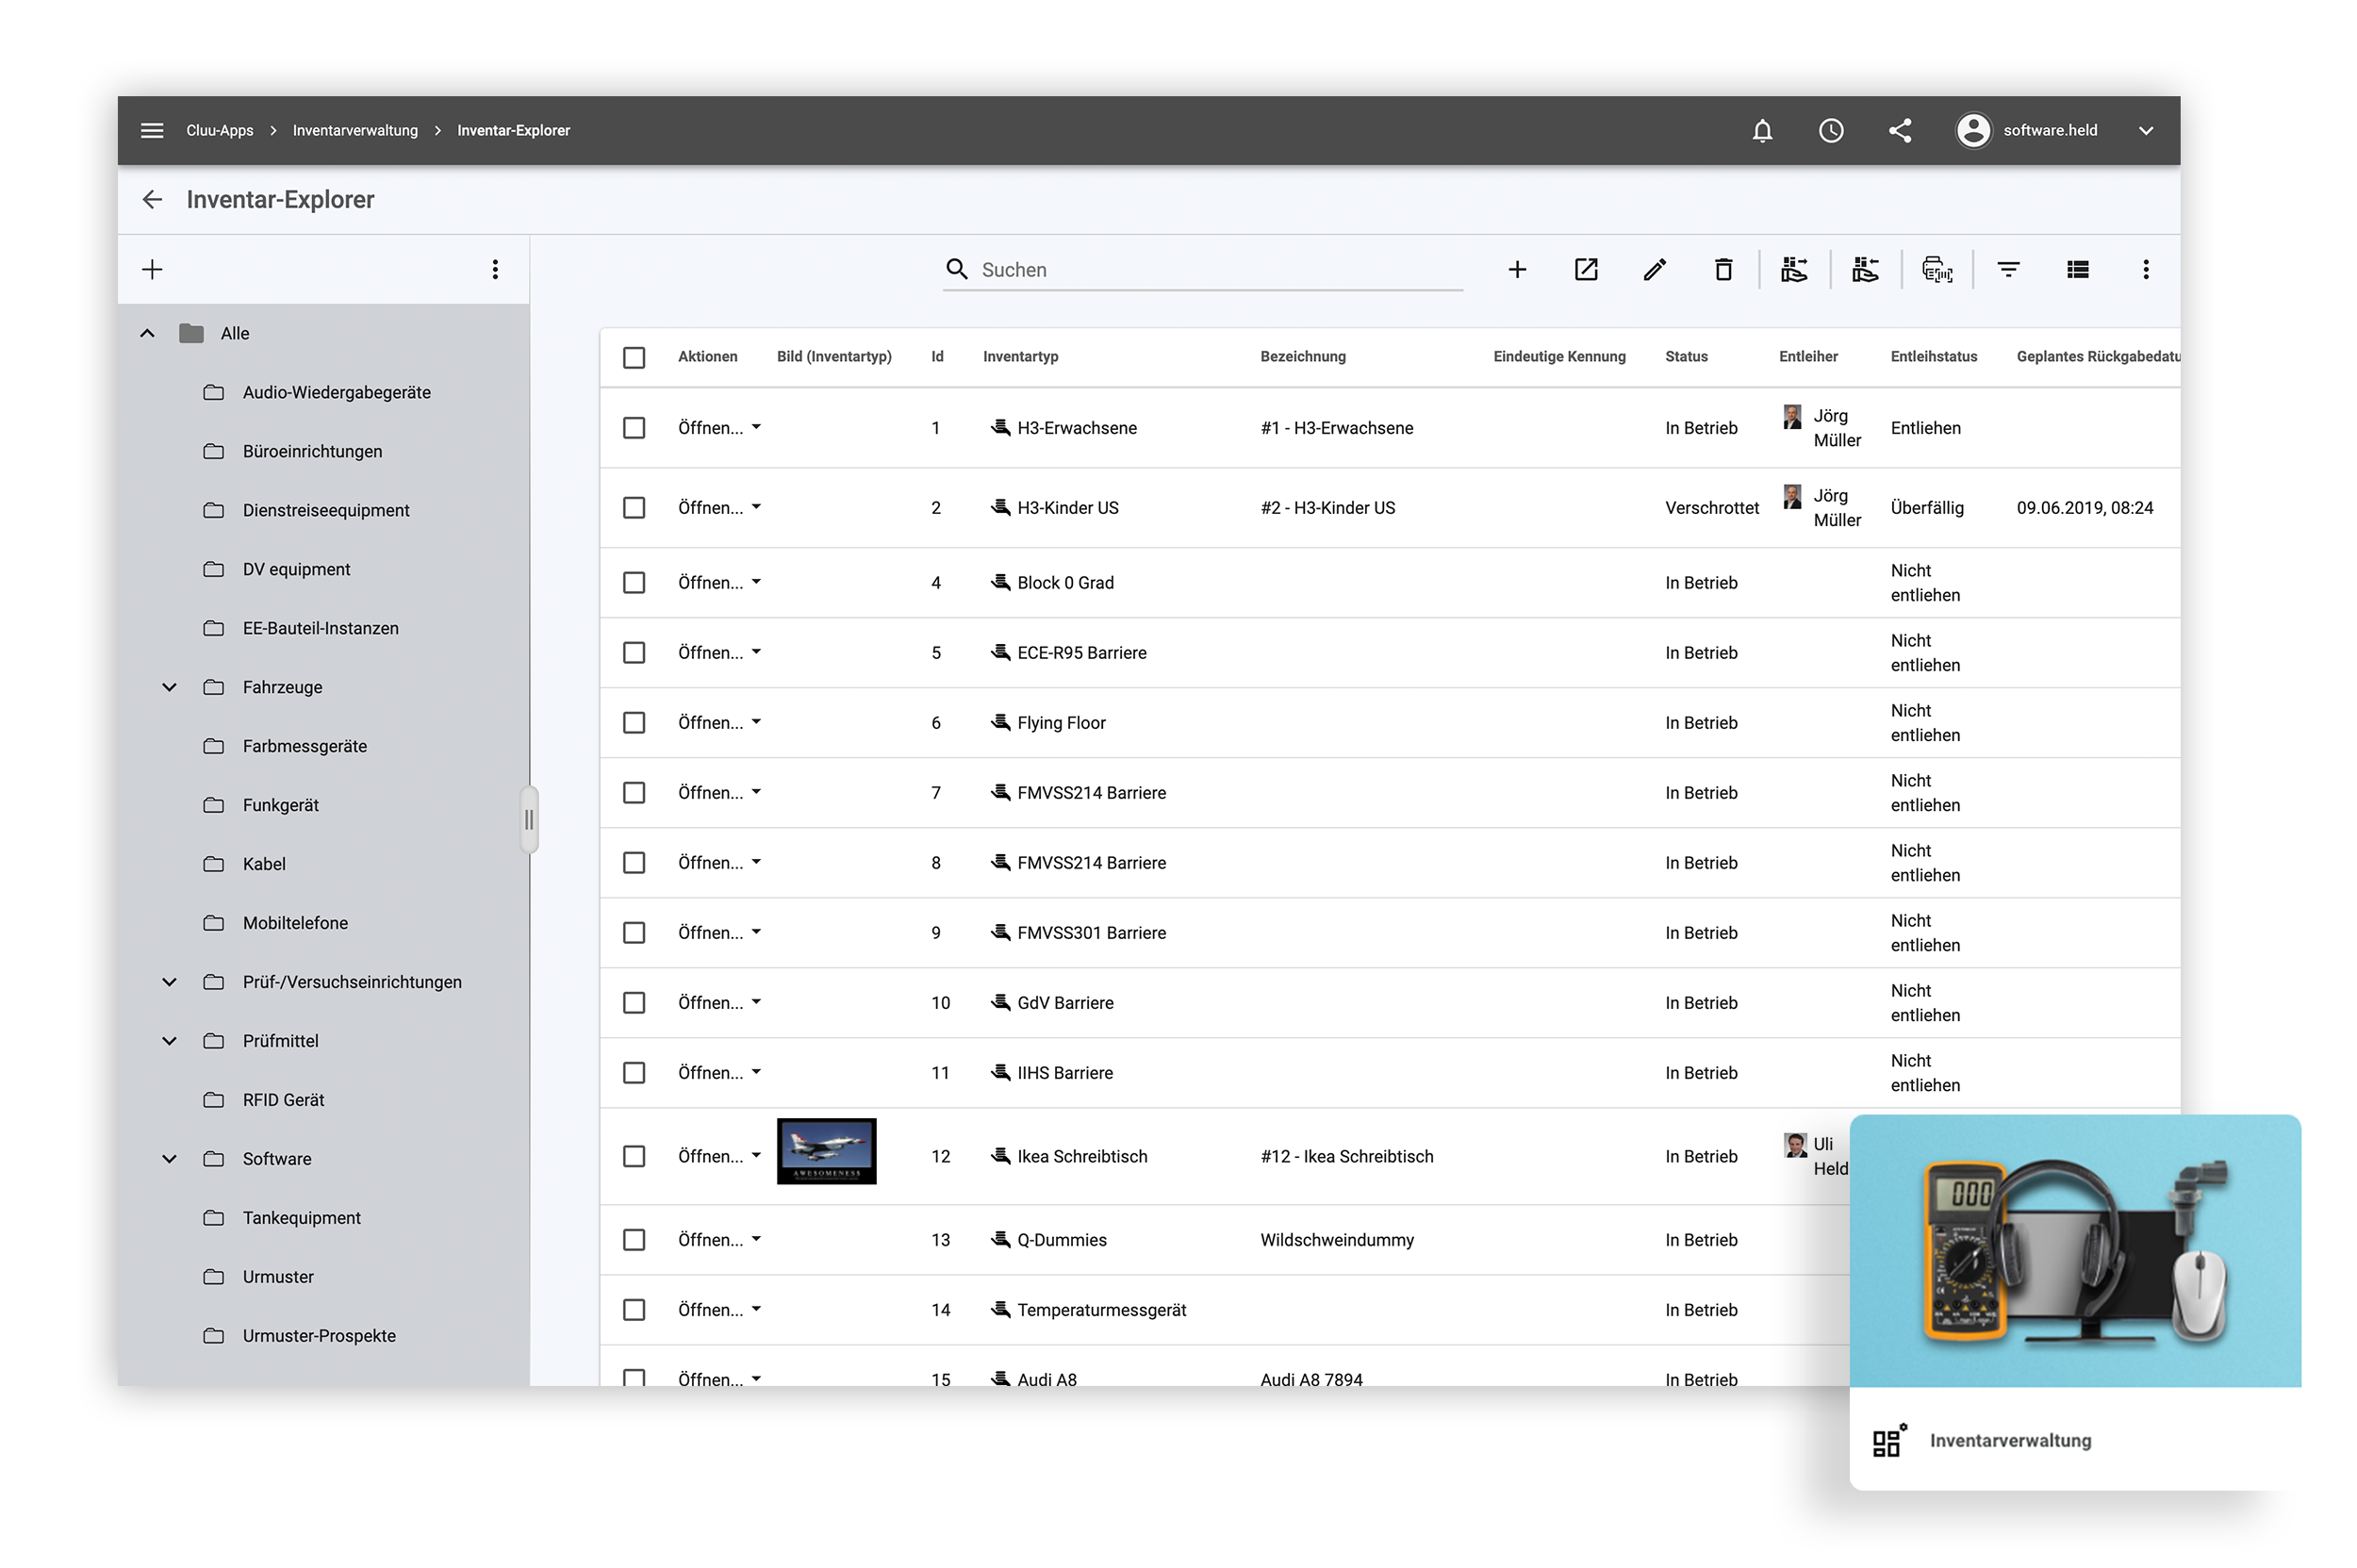2357x1568 pixels.
Task: Click the pencil edit icon in toolbar
Action: (x=1654, y=269)
